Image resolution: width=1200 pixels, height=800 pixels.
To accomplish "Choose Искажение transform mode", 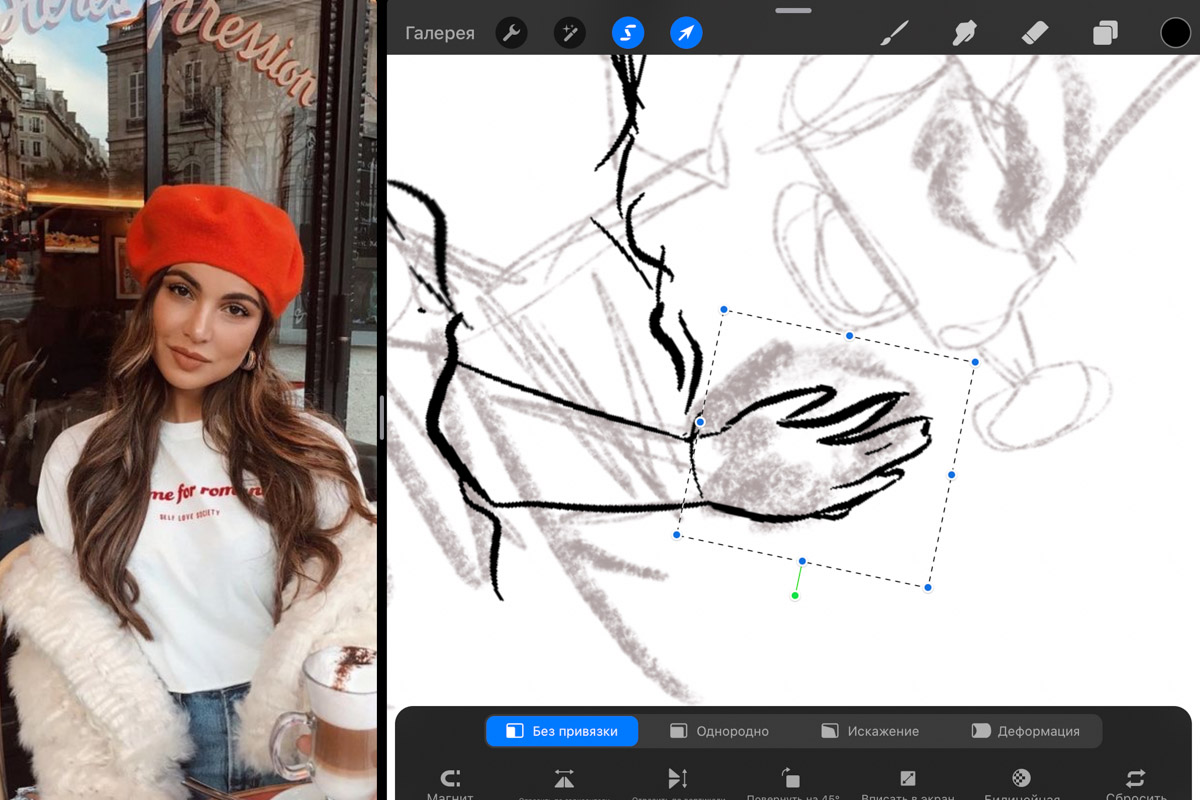I will (x=870, y=731).
